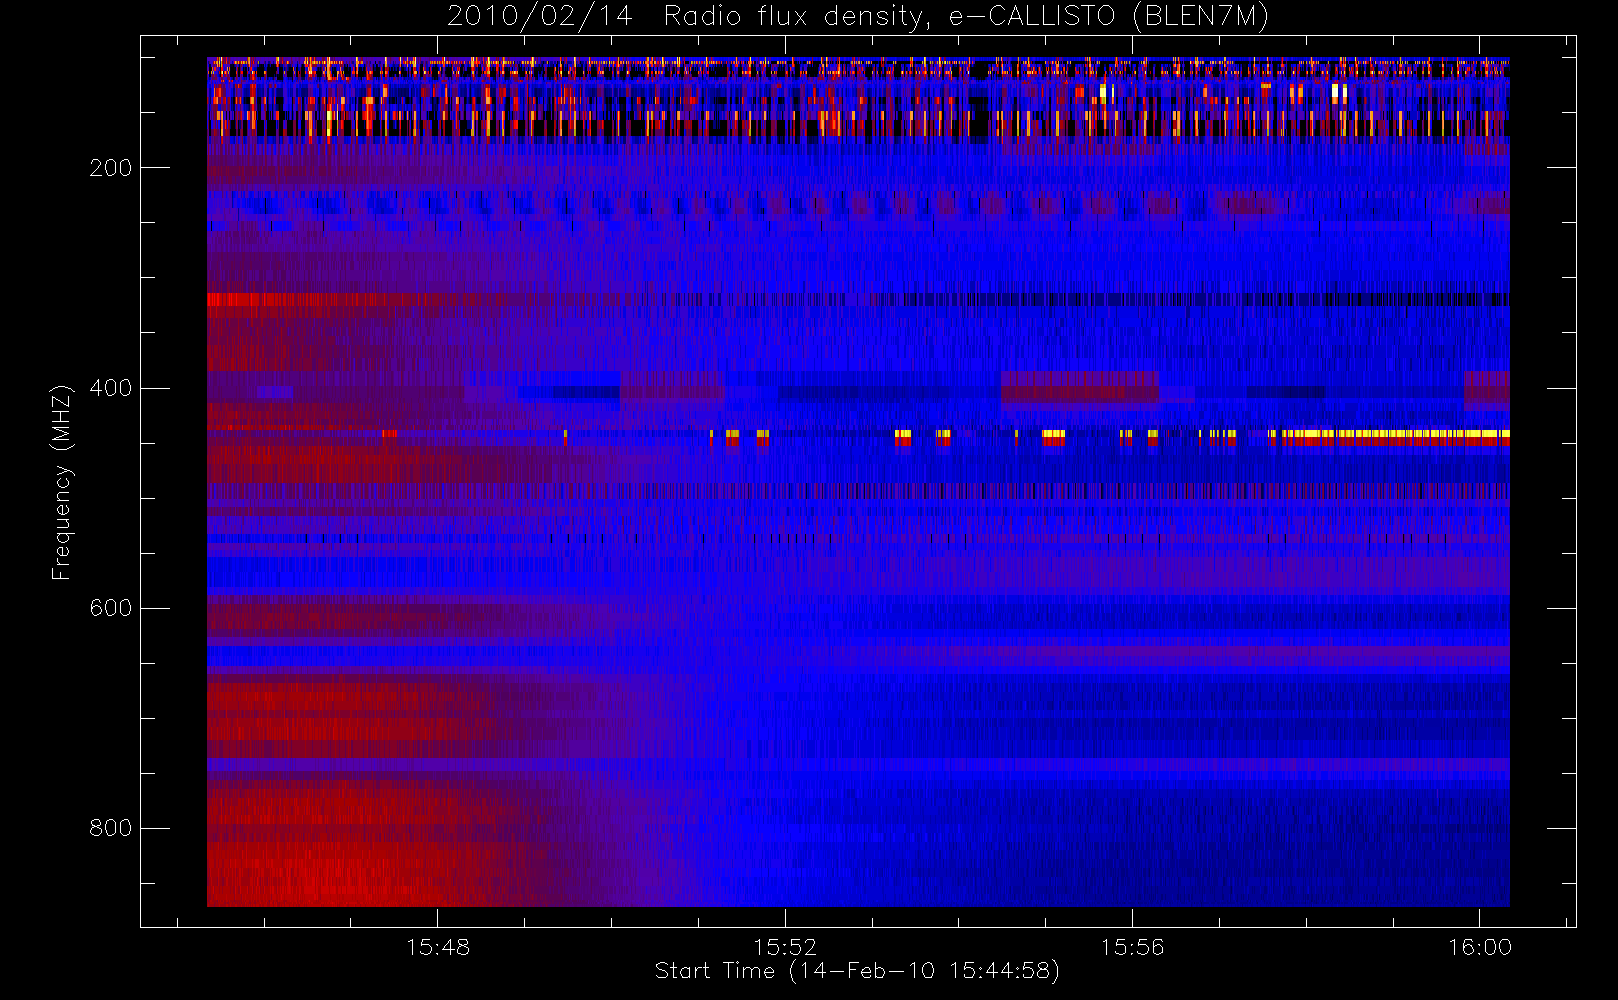Click the "Frequency (MHZ)" y-axis label
Viewport: 1618px width, 1000px height.
(x=62, y=482)
